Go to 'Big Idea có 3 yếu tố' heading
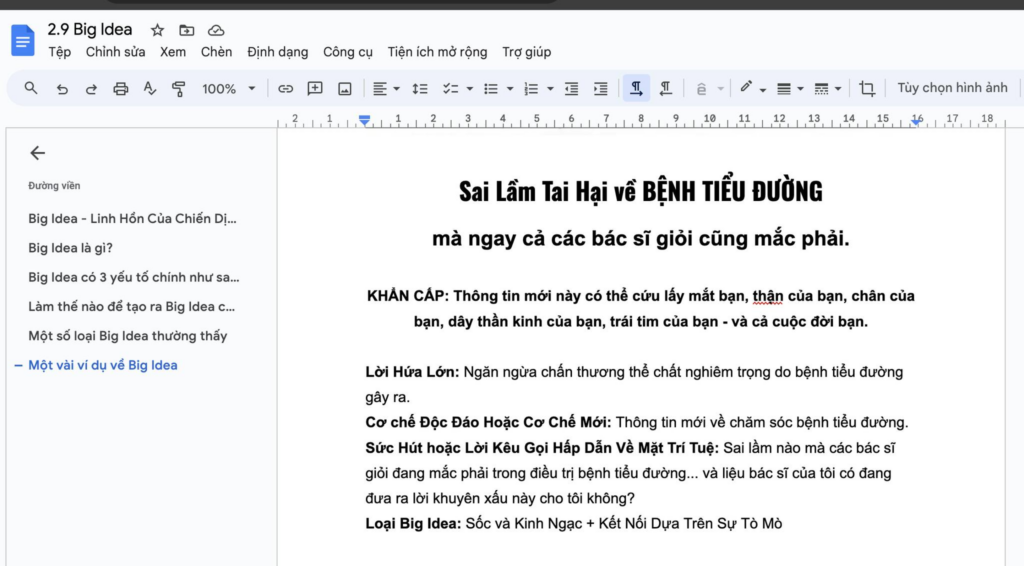This screenshot has width=1024, height=566. (x=134, y=277)
